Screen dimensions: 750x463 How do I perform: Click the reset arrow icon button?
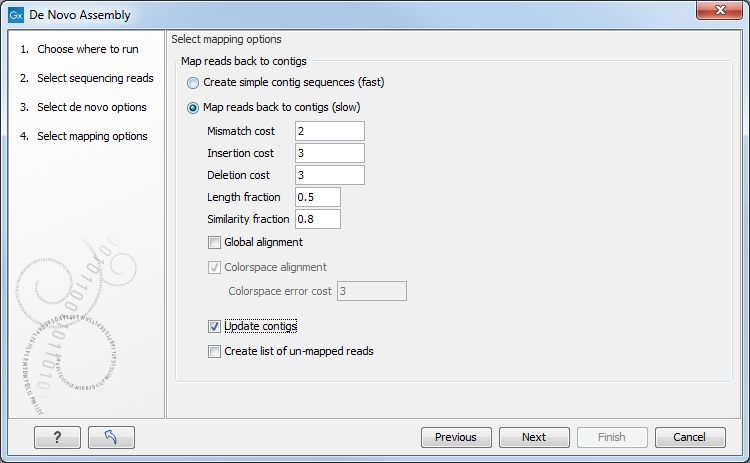pyautogui.click(x=111, y=437)
